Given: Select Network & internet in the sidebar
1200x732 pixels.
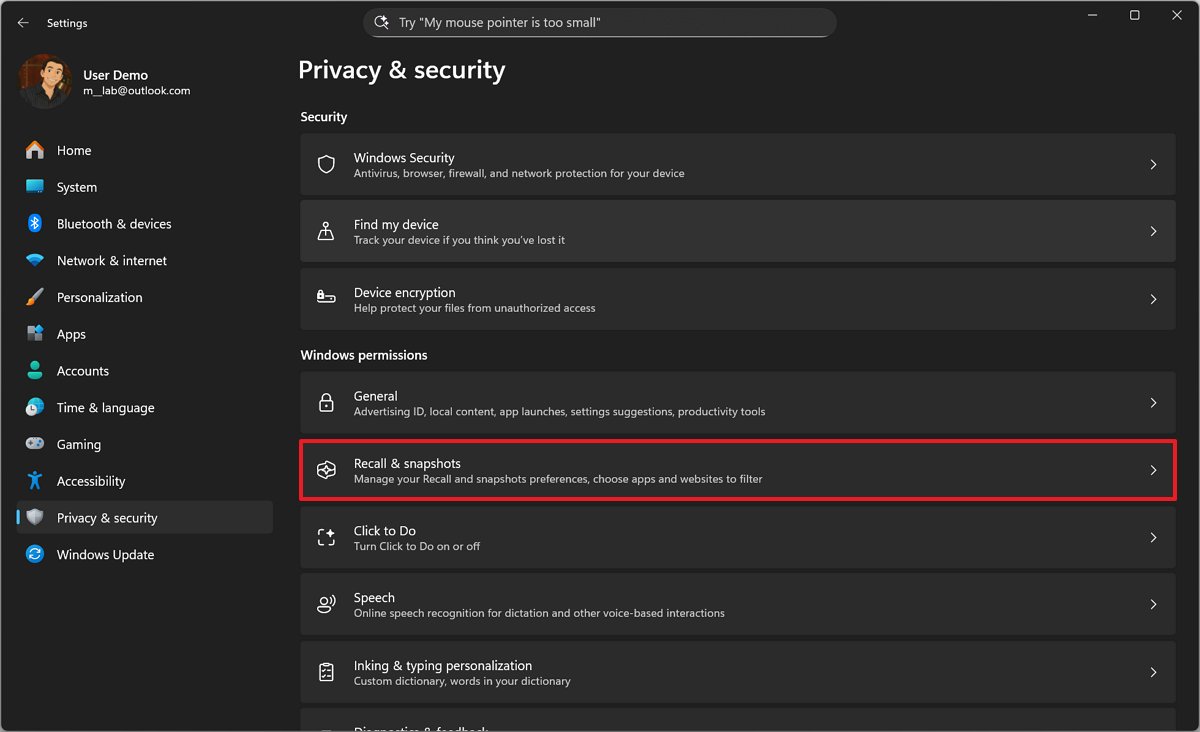Looking at the screenshot, I should click(x=112, y=261).
